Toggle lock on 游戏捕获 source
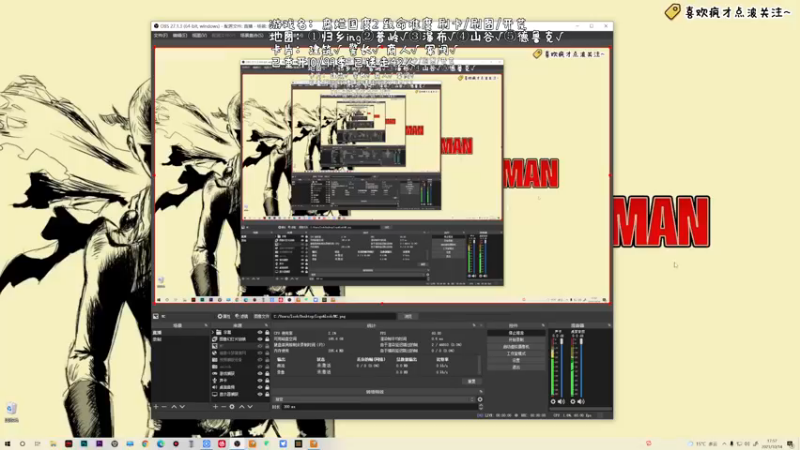Screen dimensions: 800x450 coord(267,373)
